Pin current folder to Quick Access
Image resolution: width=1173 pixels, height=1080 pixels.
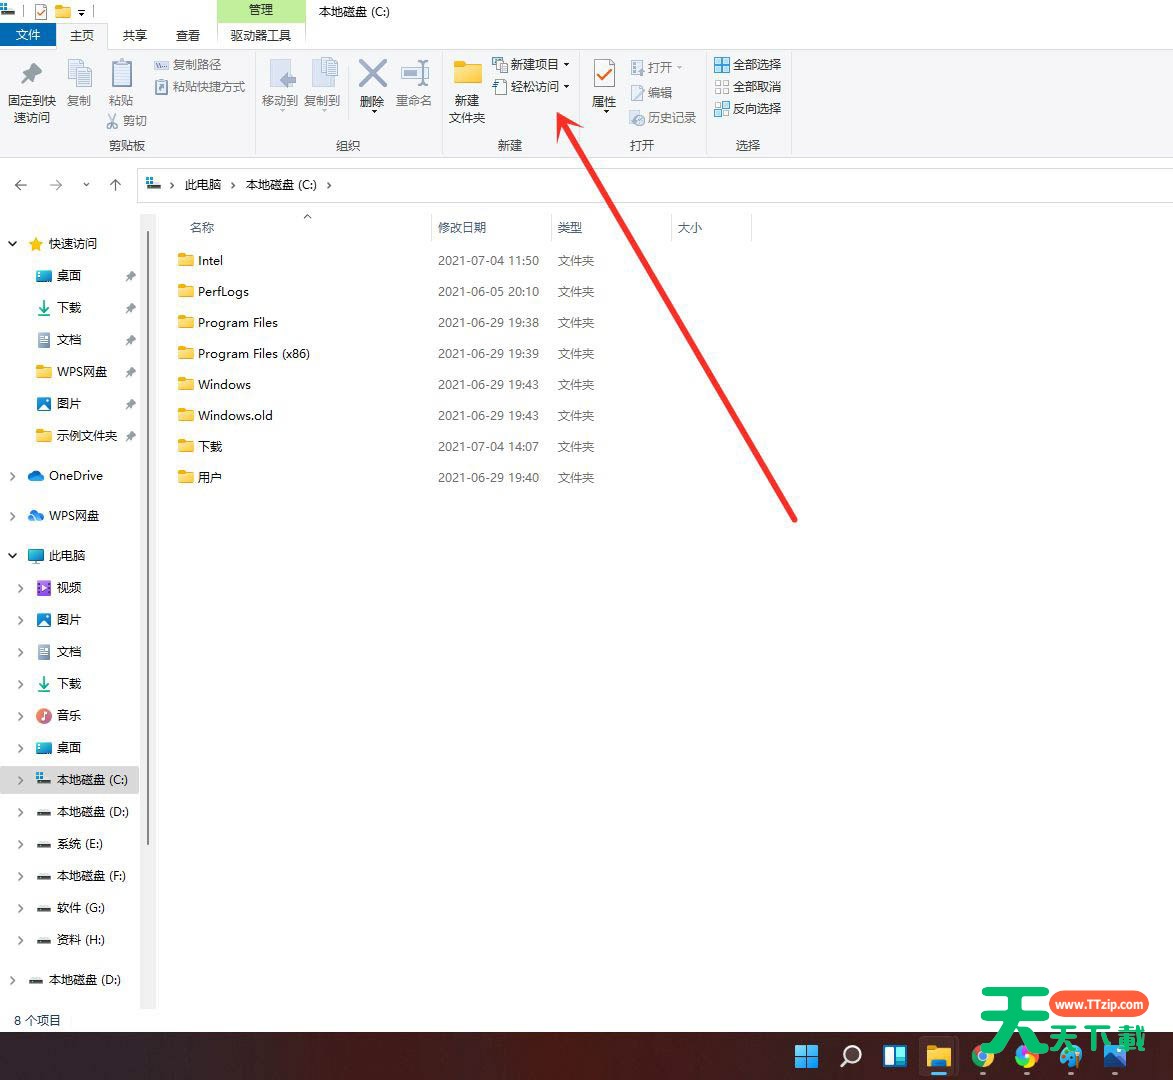pyautogui.click(x=30, y=92)
